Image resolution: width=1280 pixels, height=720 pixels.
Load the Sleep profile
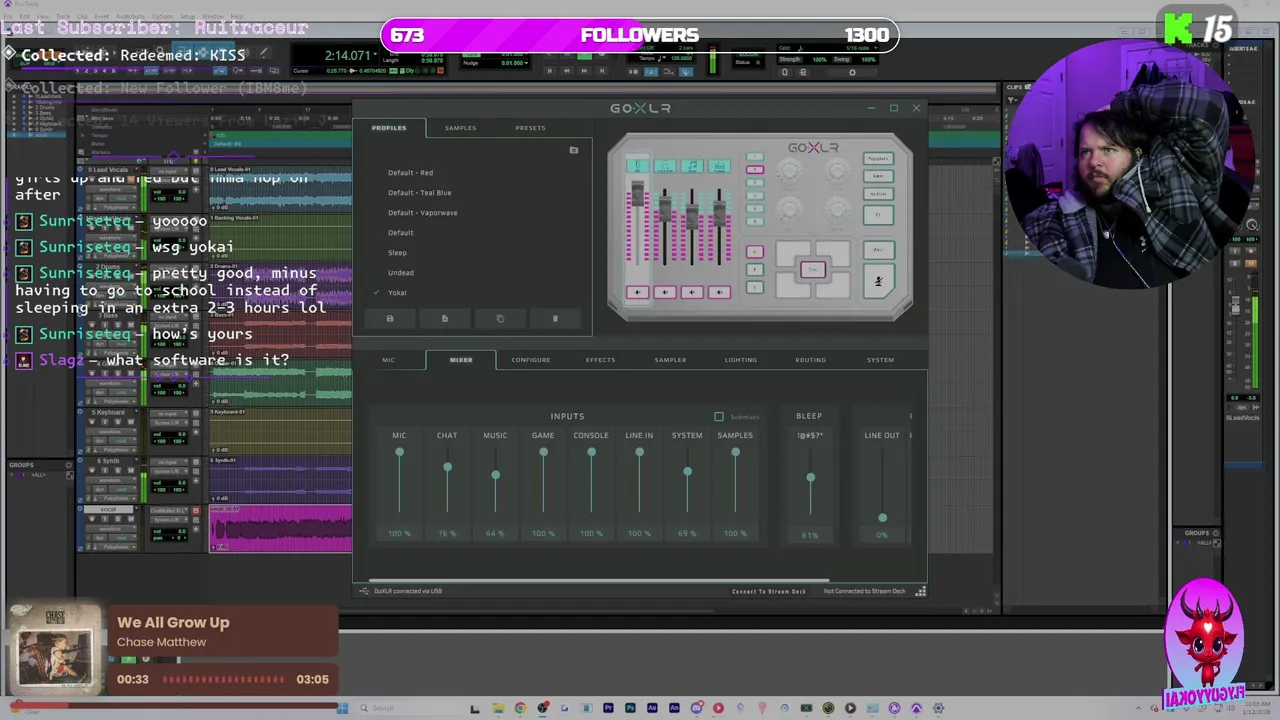pyautogui.click(x=397, y=253)
